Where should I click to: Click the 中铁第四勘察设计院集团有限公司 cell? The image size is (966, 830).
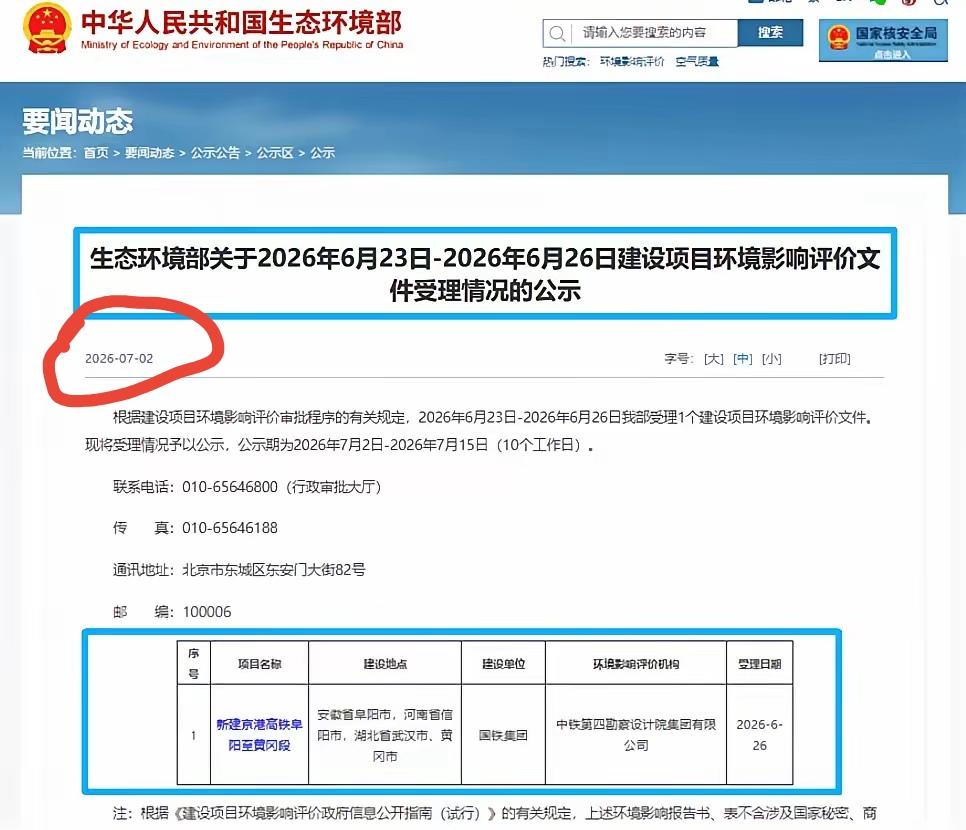pyautogui.click(x=636, y=734)
